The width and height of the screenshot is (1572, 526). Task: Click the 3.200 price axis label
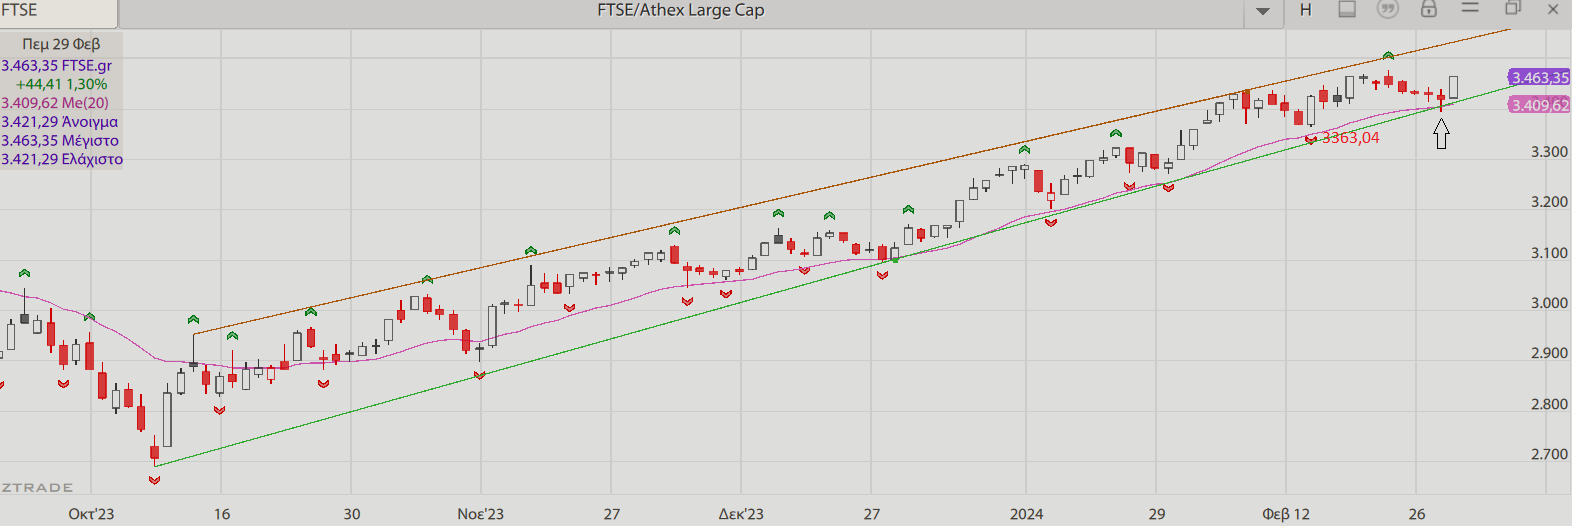[1549, 202]
